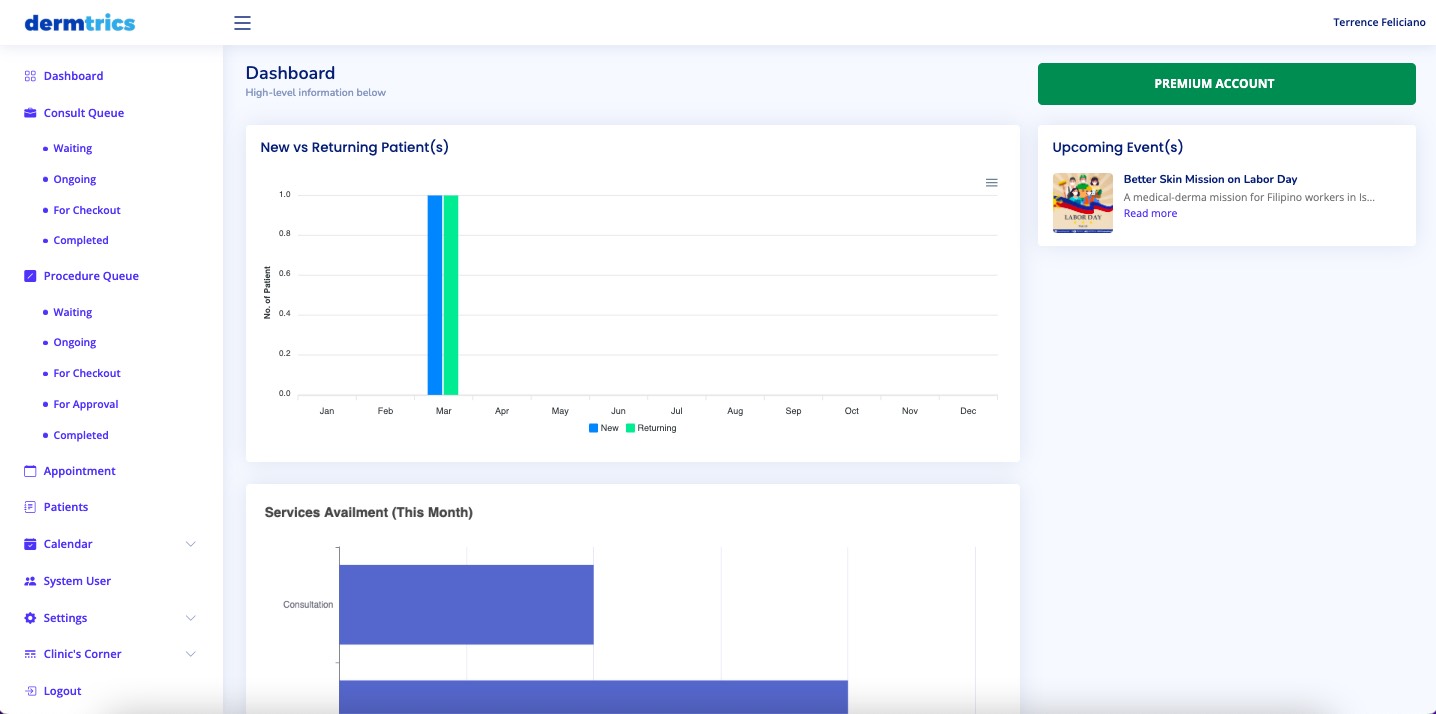Open Procedure Queue Completed list
This screenshot has width=1436, height=714.
pos(80,435)
